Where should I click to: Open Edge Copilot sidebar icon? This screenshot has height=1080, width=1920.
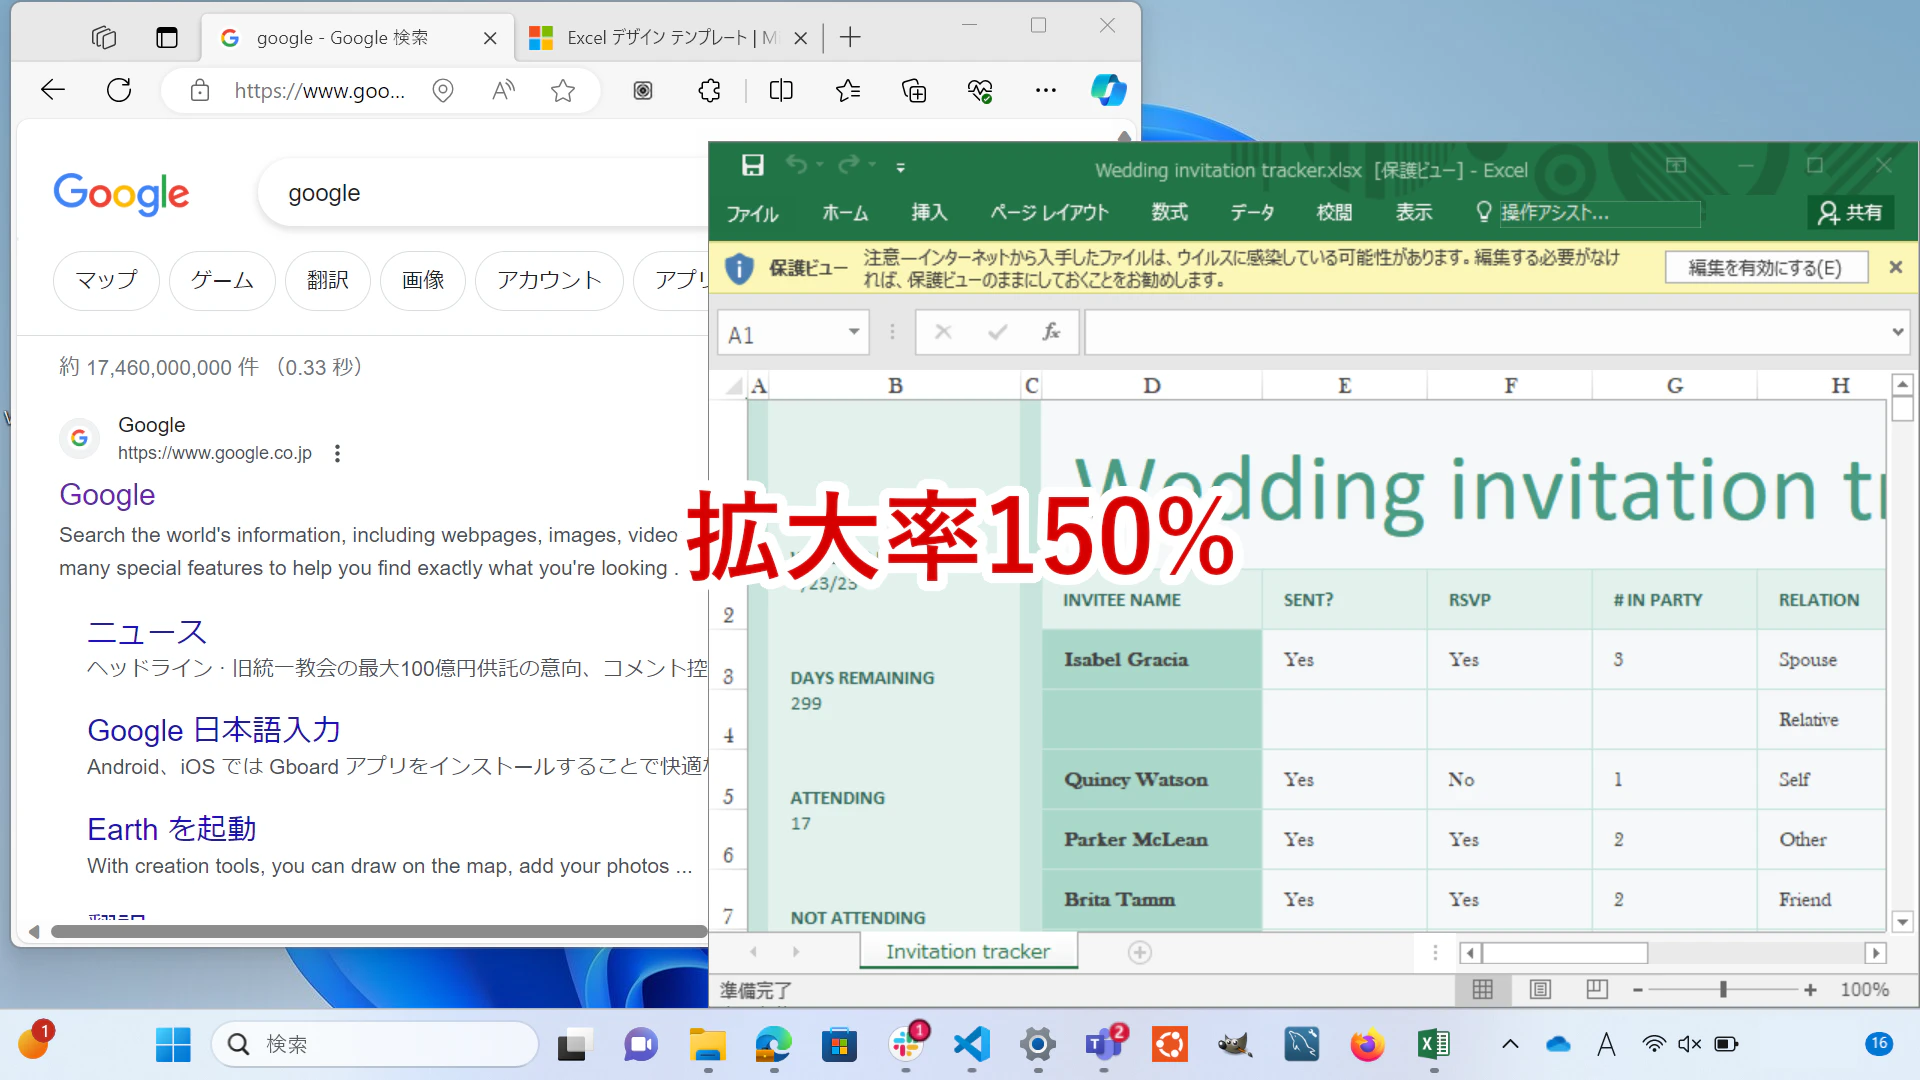[x=1108, y=91]
